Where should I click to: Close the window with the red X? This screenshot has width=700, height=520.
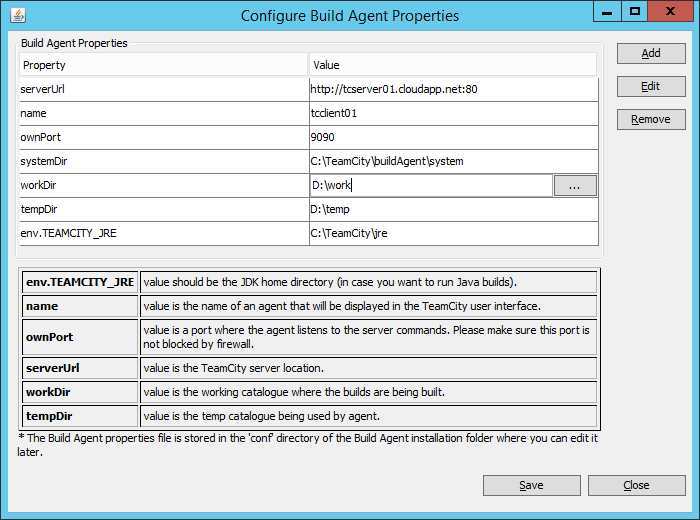671,12
